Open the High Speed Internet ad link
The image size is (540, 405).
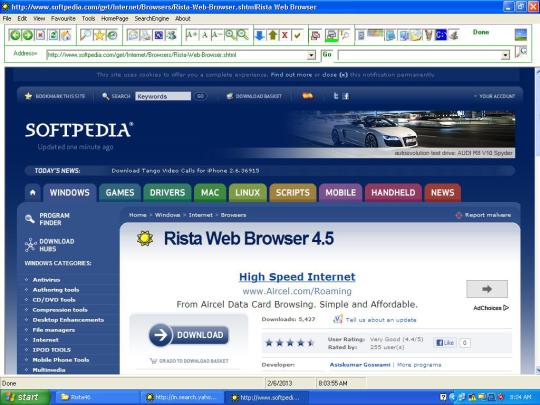coord(297,277)
